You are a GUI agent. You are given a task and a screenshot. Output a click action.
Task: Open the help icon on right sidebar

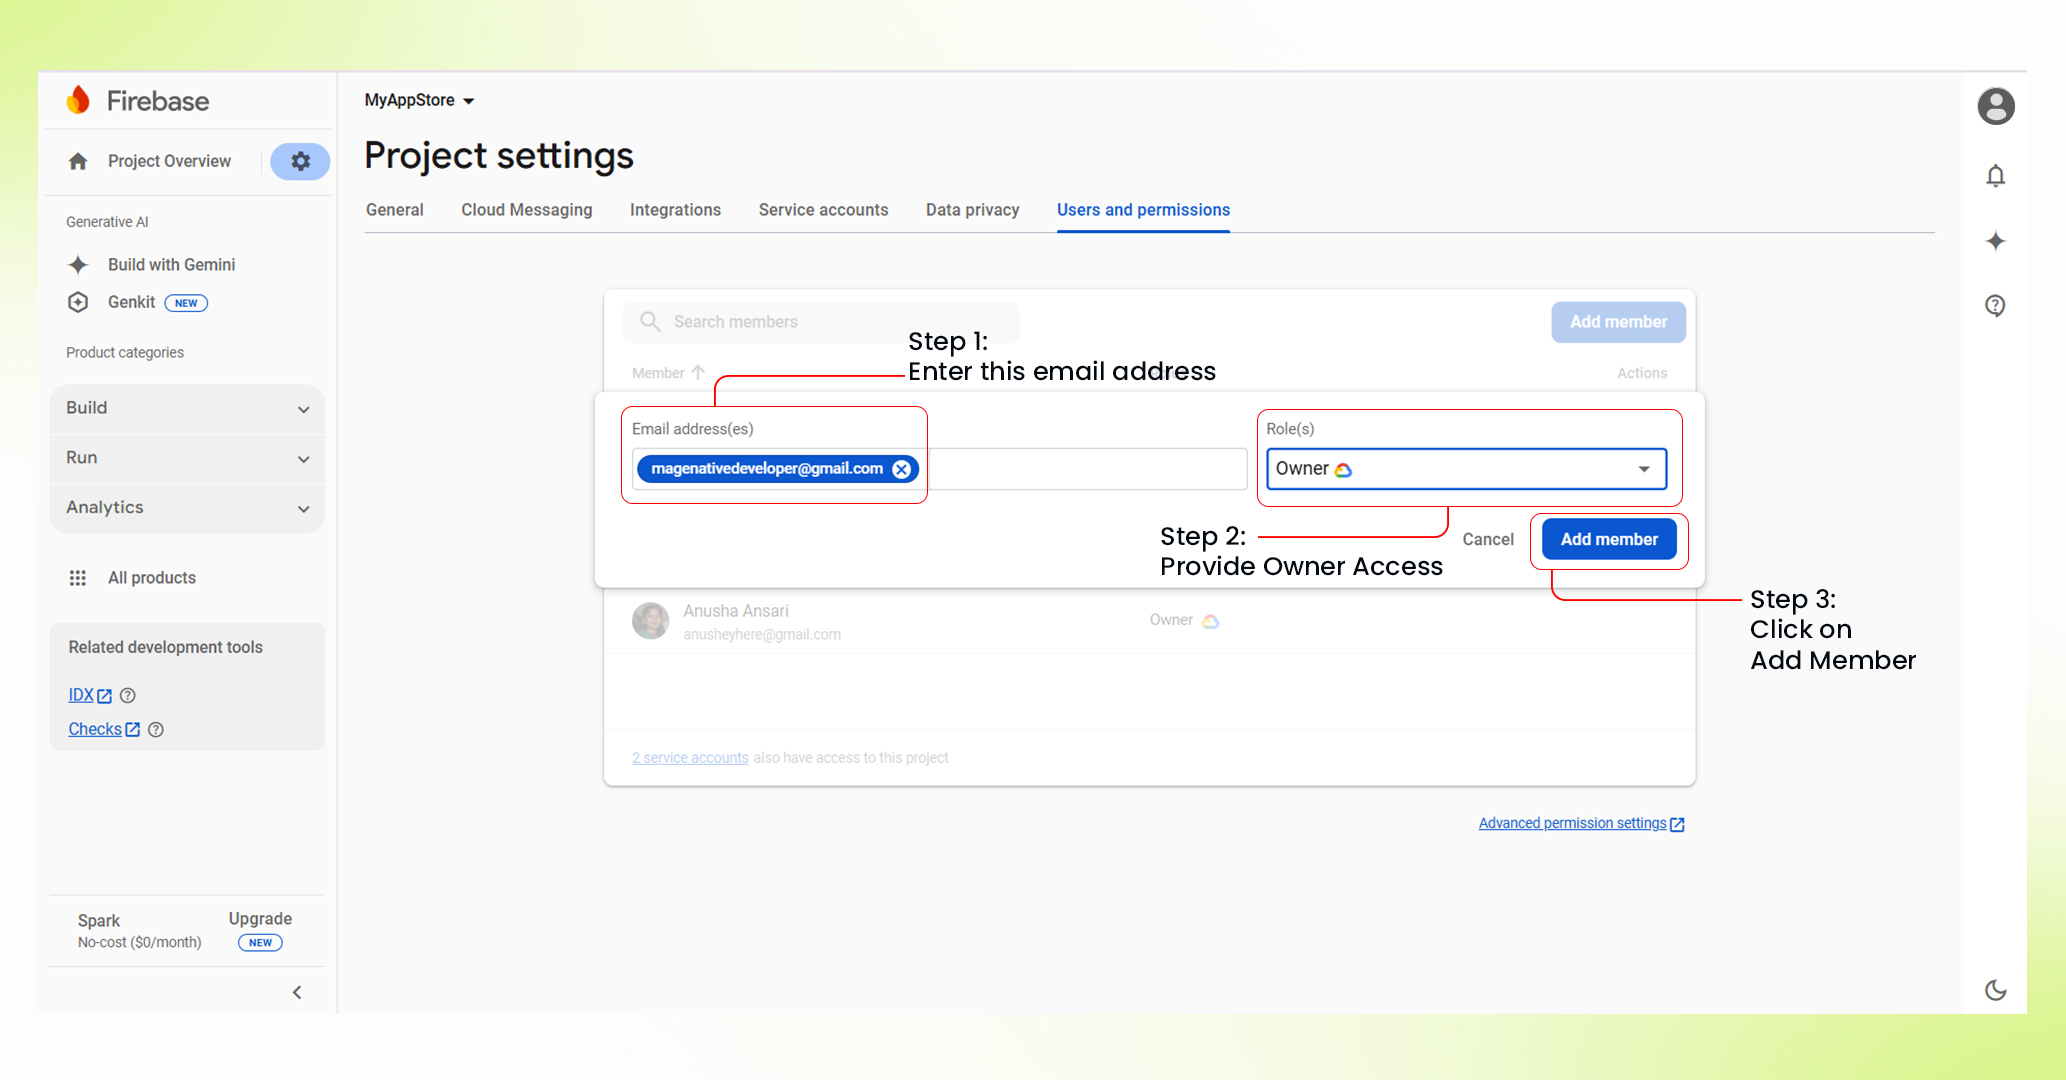point(1995,305)
